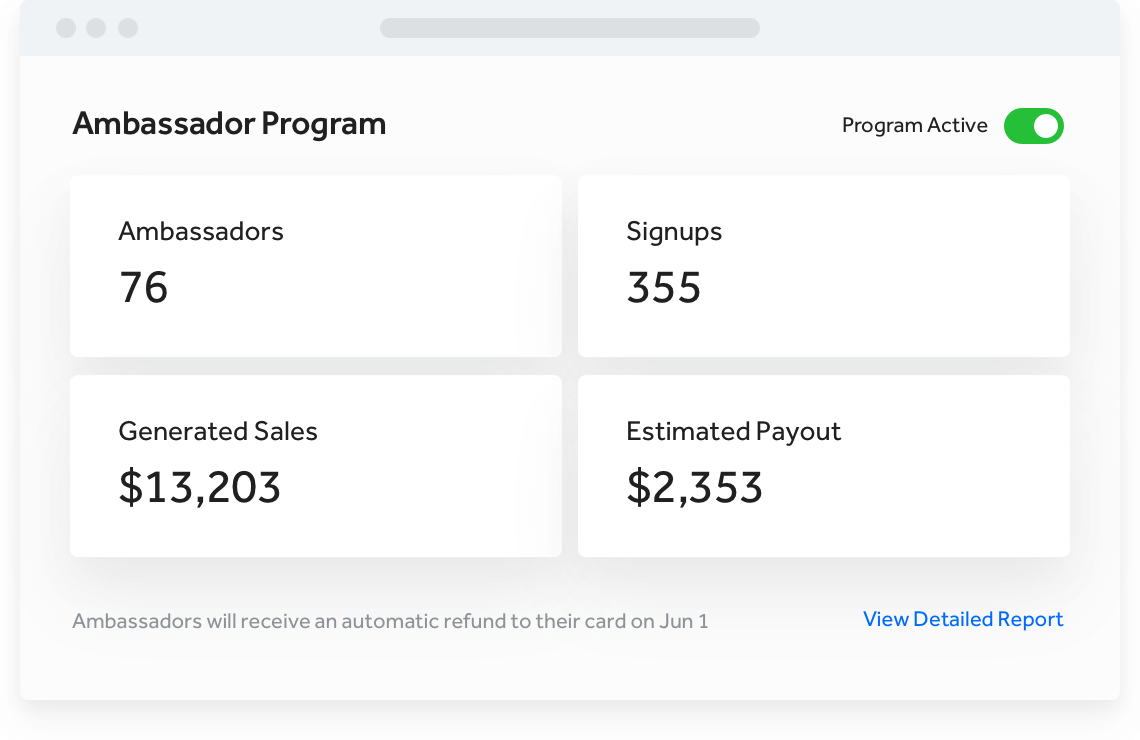1140x740 pixels.
Task: Click the green knob of the active toggle
Action: (x=1046, y=126)
